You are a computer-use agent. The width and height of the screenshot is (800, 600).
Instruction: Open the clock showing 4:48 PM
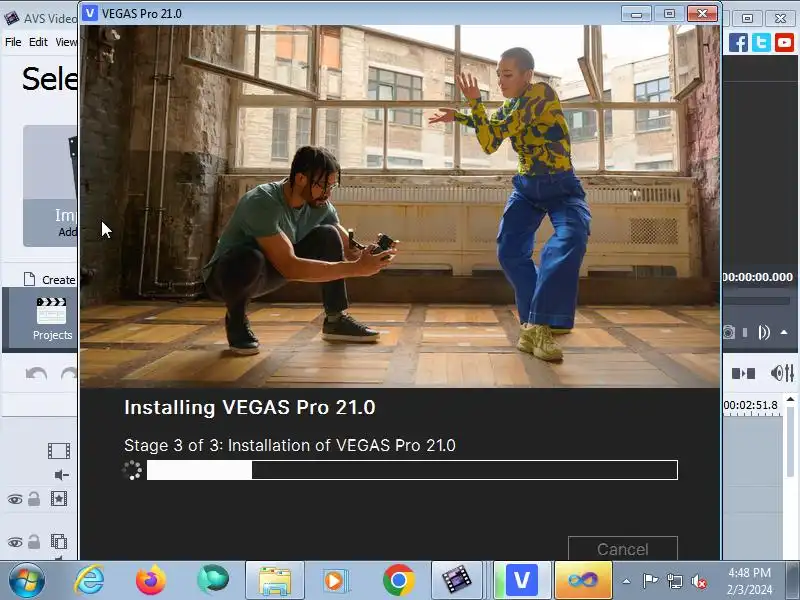click(x=749, y=581)
